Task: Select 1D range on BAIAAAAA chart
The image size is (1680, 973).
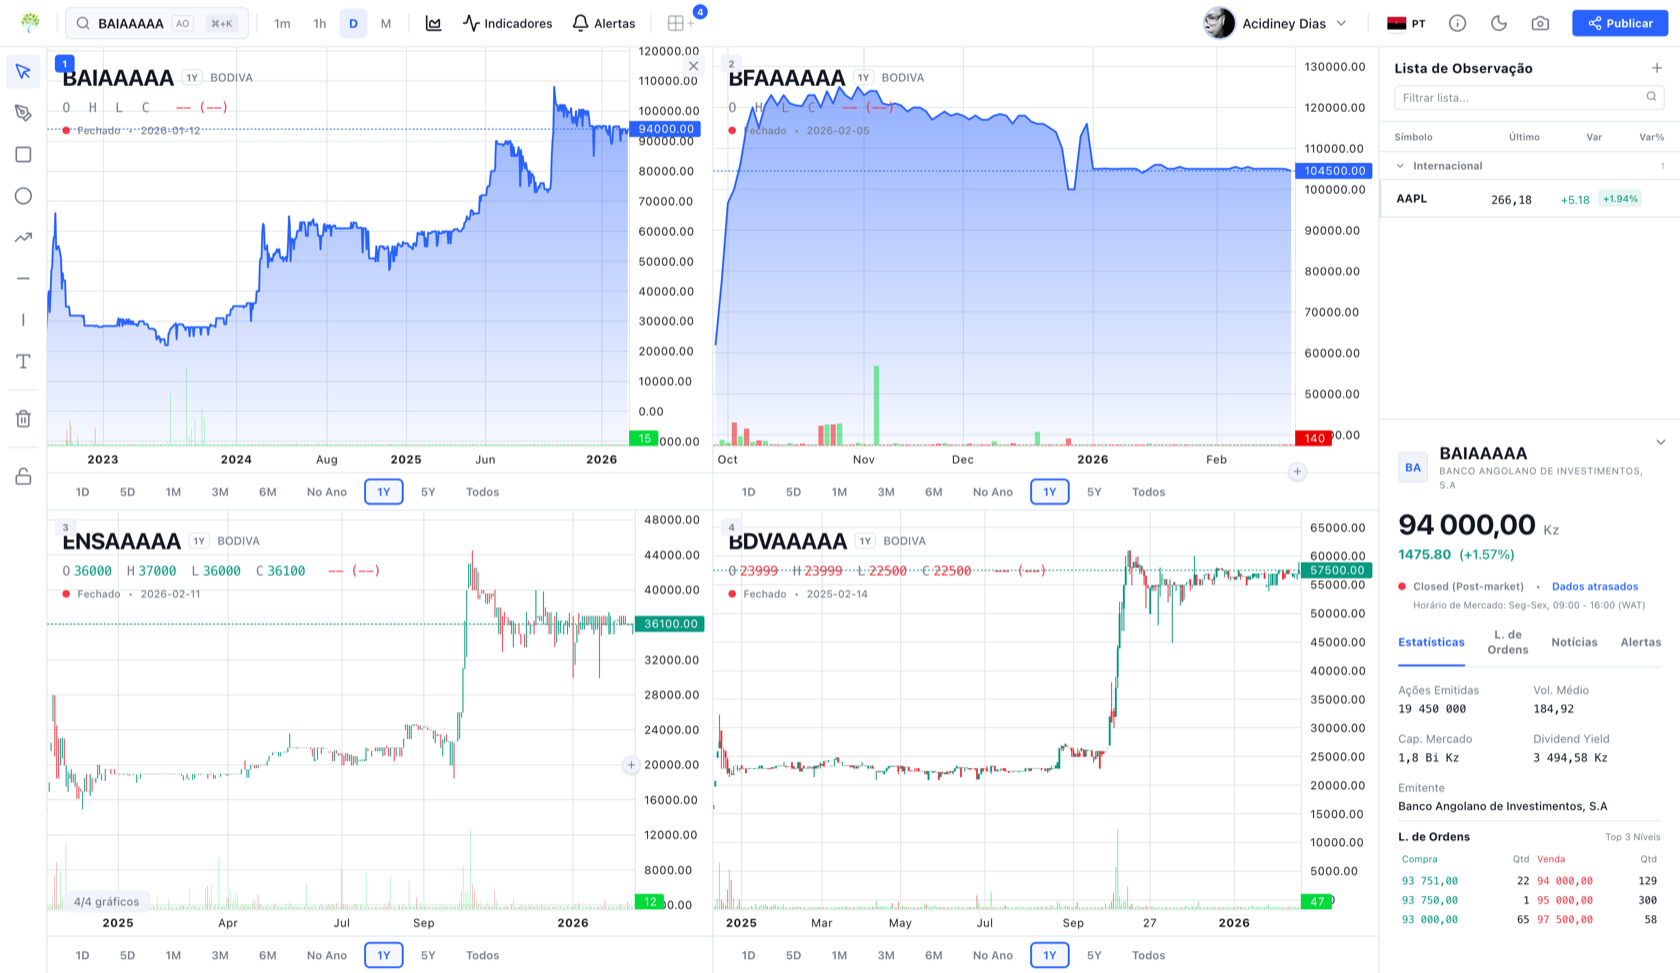Action: [x=83, y=492]
